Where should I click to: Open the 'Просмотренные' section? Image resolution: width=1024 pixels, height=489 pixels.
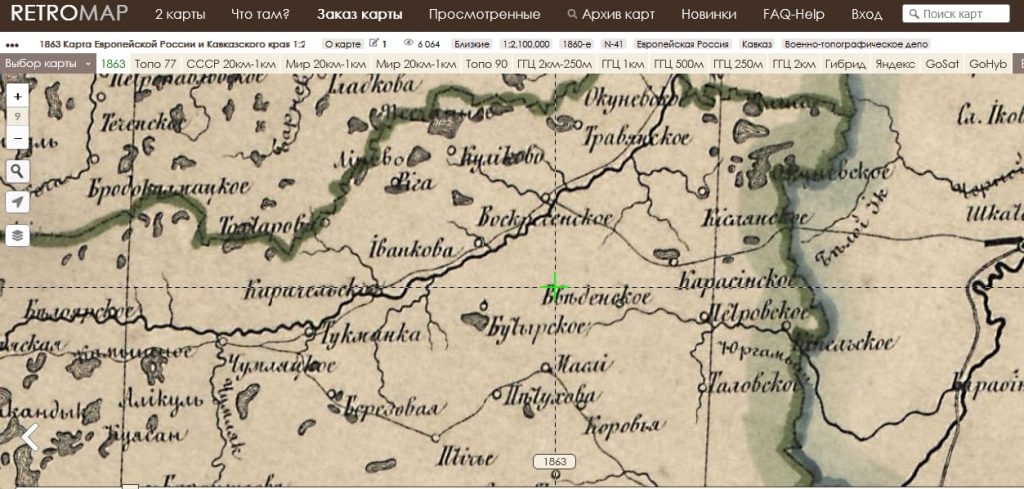click(485, 14)
